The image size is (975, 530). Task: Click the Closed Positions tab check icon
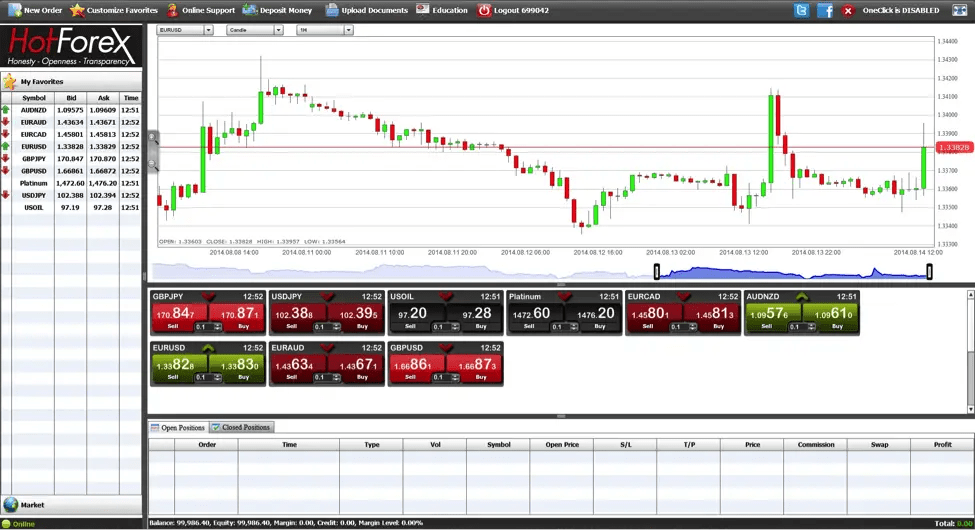tap(216, 427)
